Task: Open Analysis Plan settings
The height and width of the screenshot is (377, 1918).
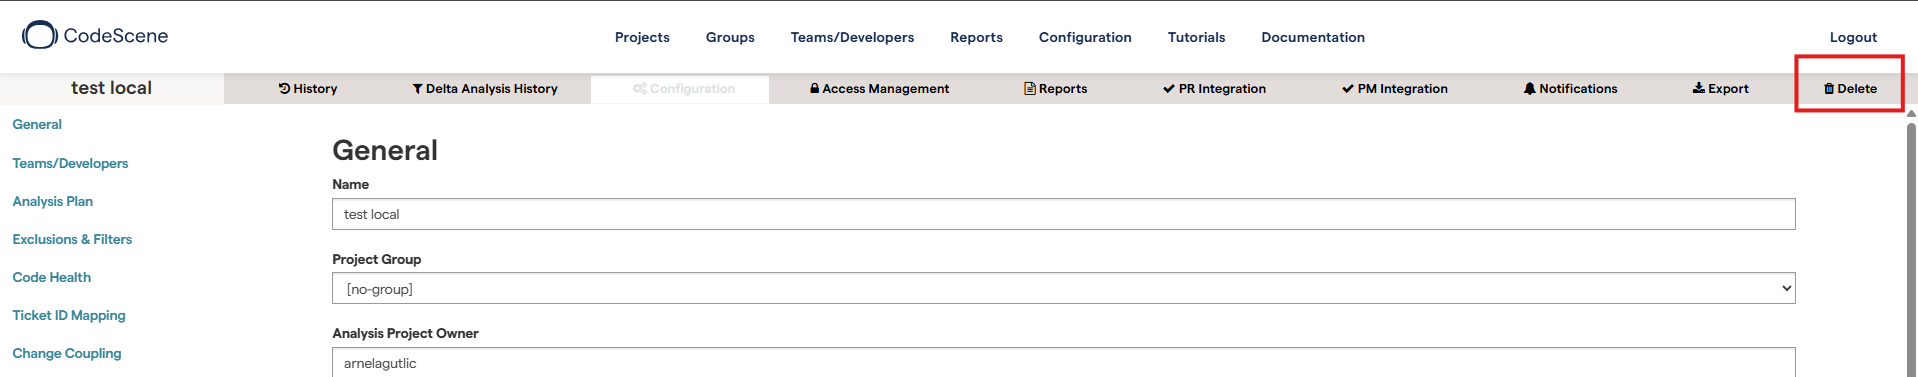Action: [53, 201]
